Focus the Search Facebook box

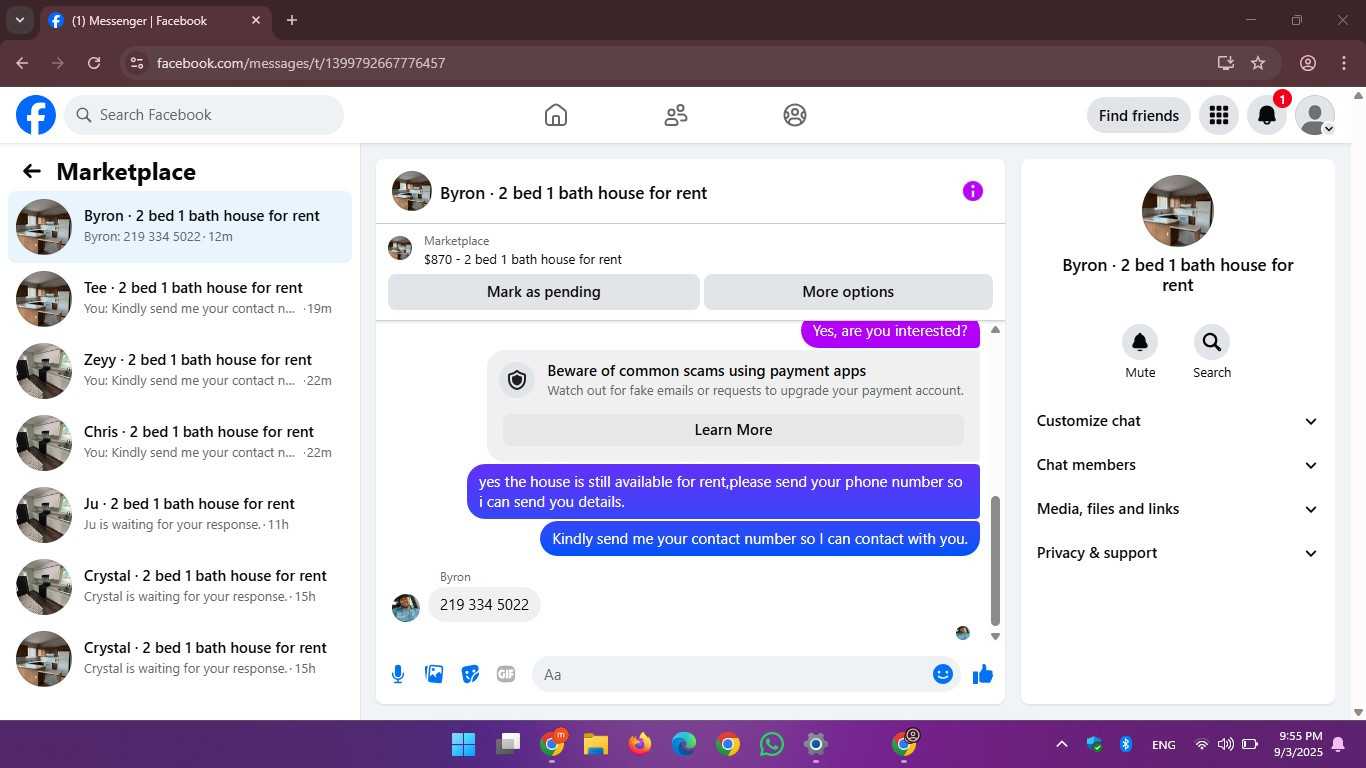click(204, 115)
